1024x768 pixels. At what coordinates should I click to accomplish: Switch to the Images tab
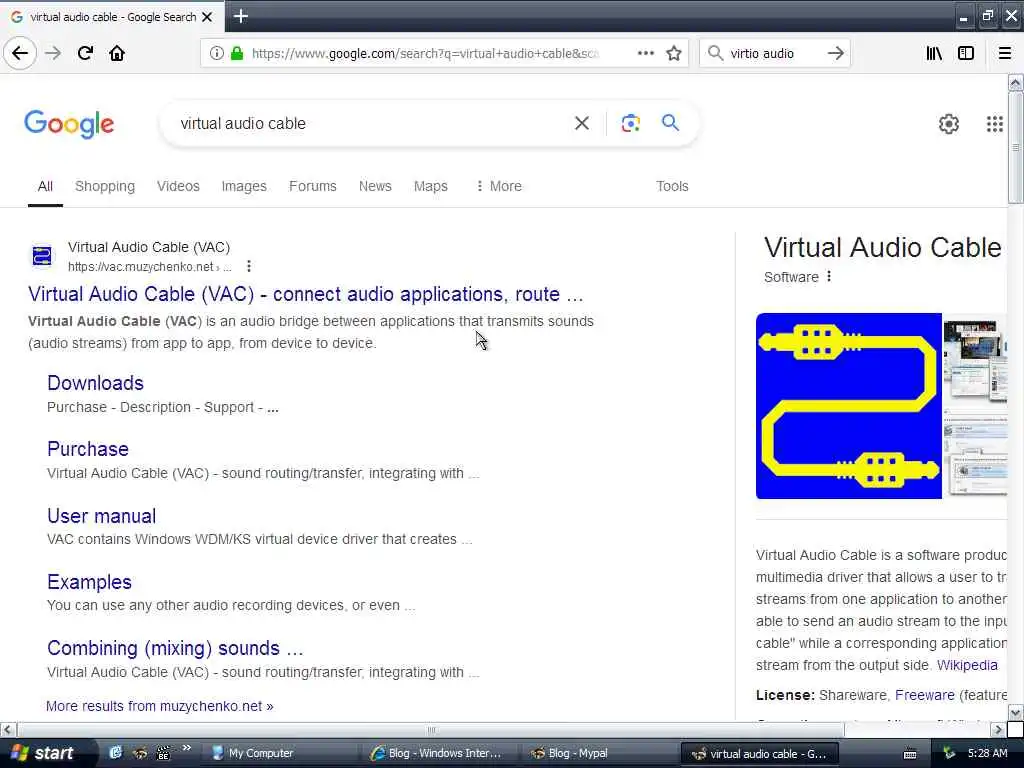[244, 186]
